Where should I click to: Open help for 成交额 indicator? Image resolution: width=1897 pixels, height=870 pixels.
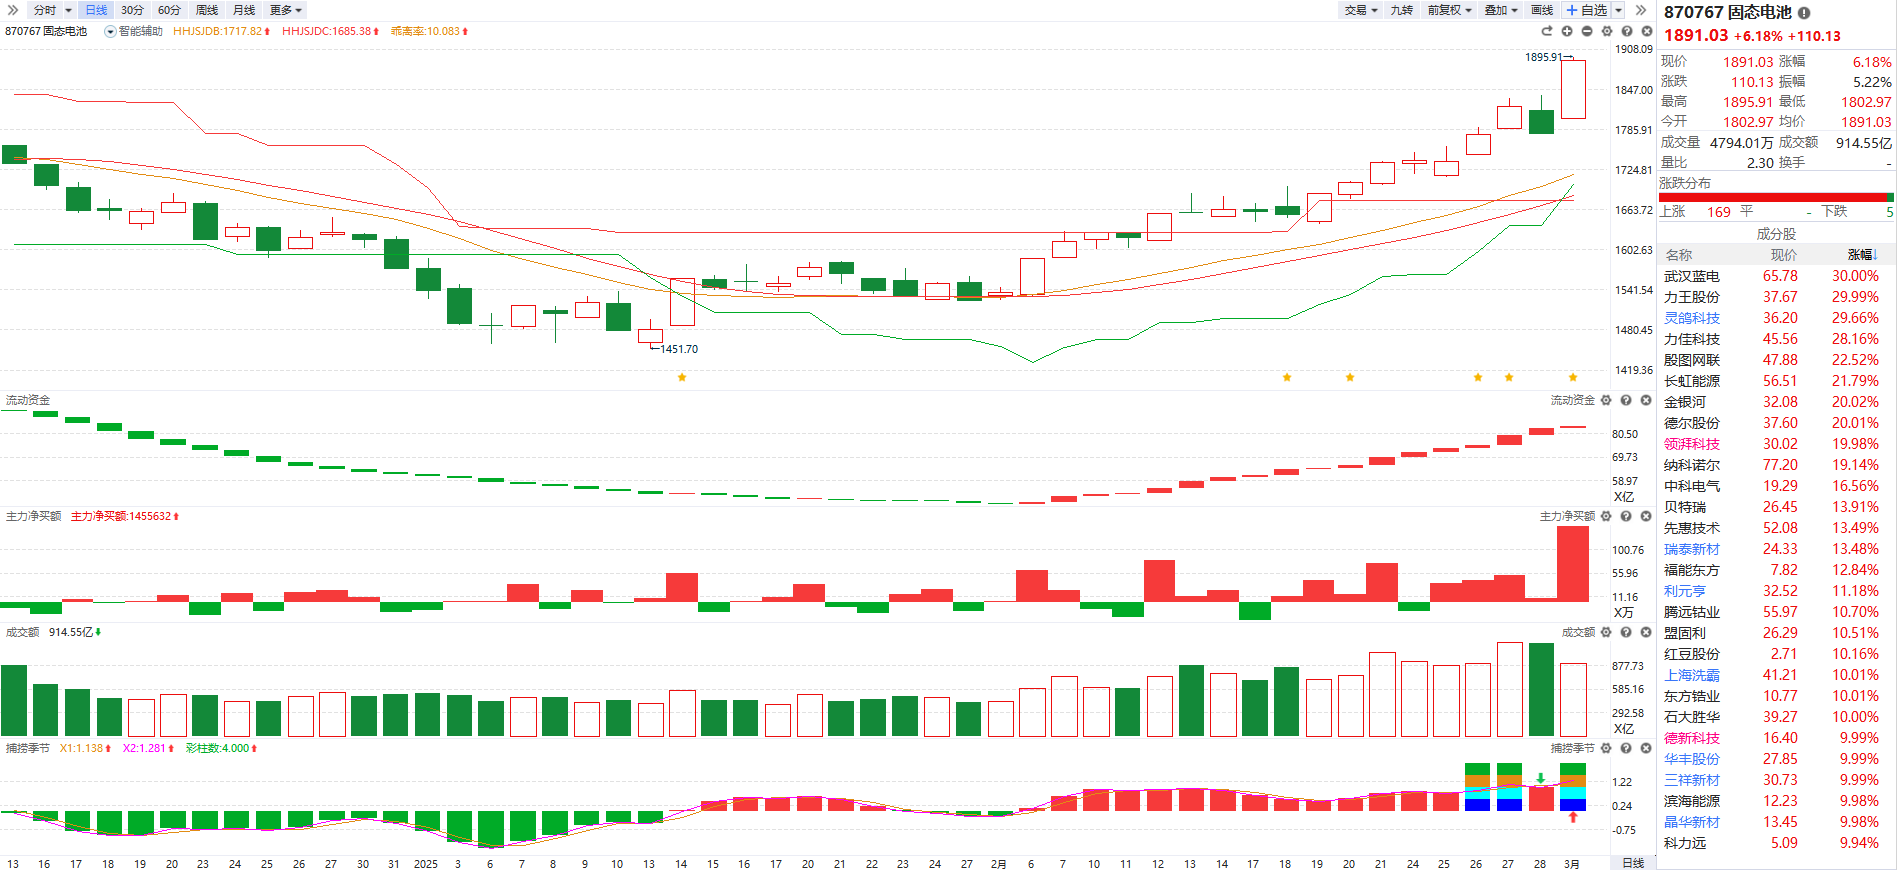coord(1626,632)
